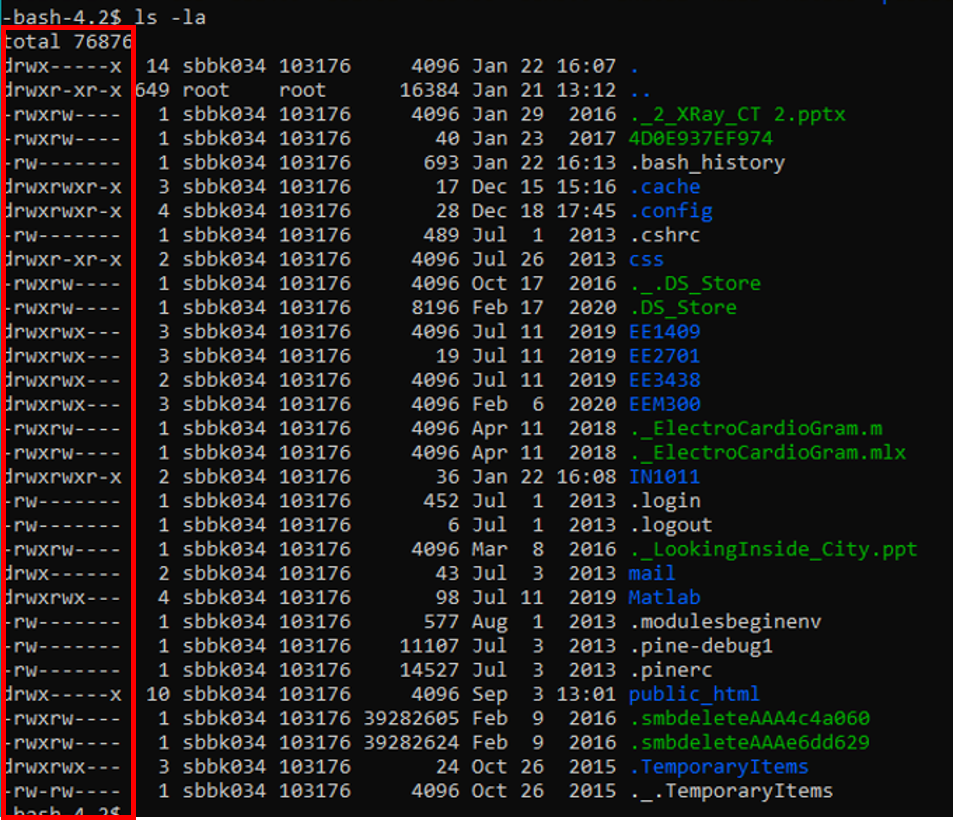Select the 'IN1011' directory name
The image size is (953, 820).
[x=664, y=477]
